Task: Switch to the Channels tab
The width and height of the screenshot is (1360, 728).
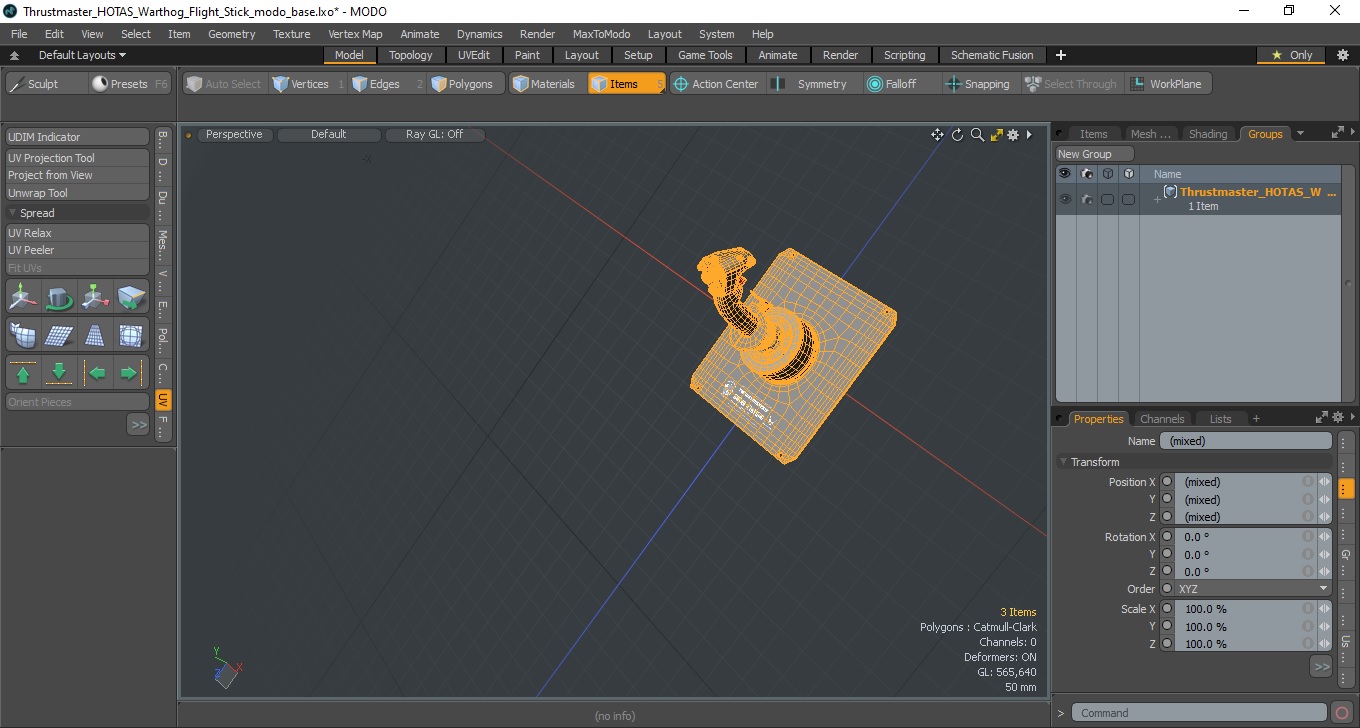Action: (1162, 419)
